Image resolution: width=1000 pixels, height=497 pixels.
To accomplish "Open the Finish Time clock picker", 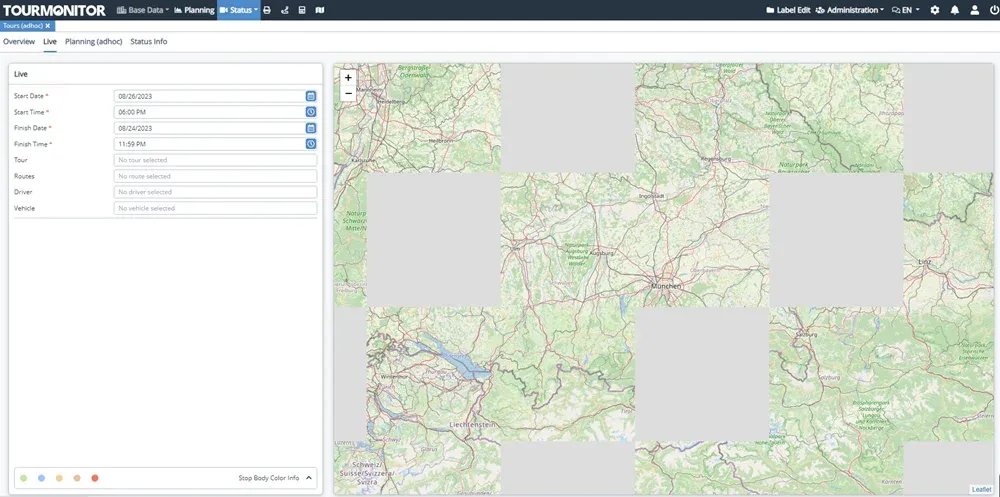I will tap(311, 144).
